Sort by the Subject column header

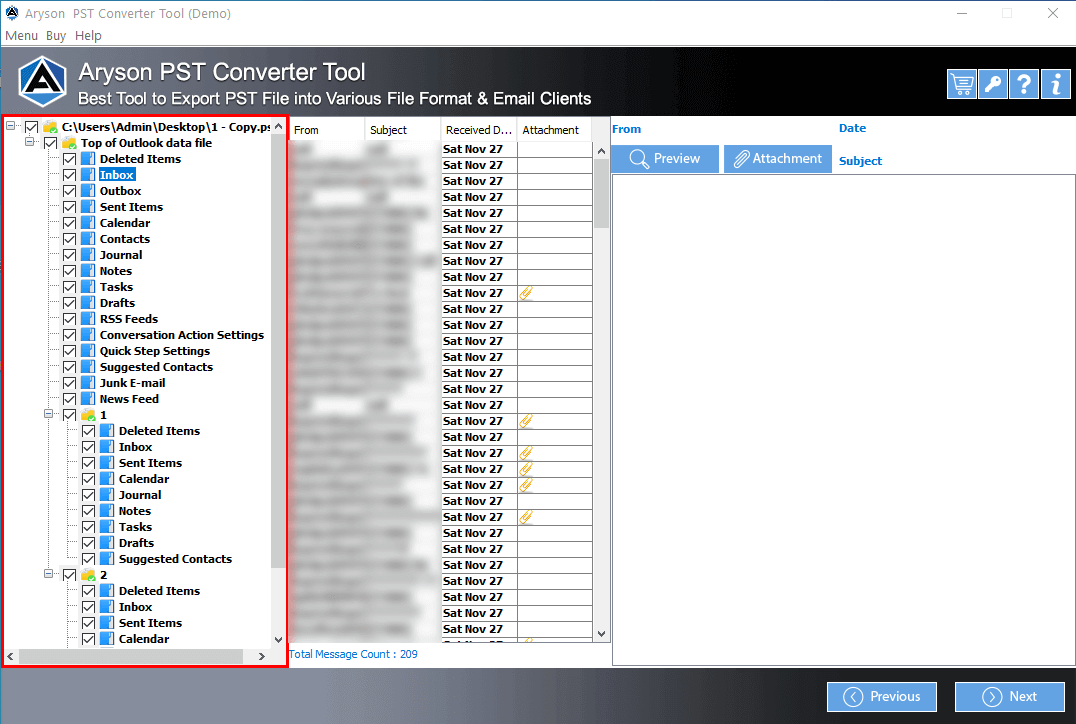click(x=402, y=130)
